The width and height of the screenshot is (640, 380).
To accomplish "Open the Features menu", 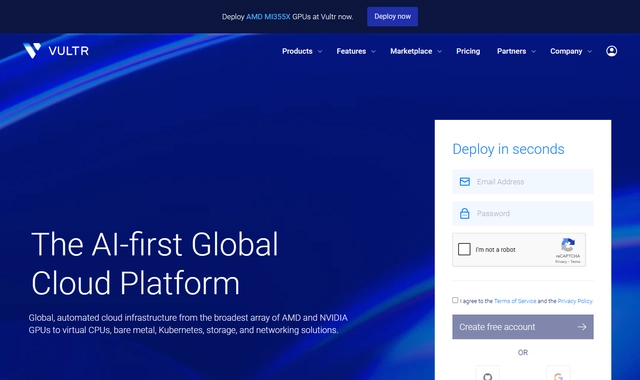I will pos(351,51).
